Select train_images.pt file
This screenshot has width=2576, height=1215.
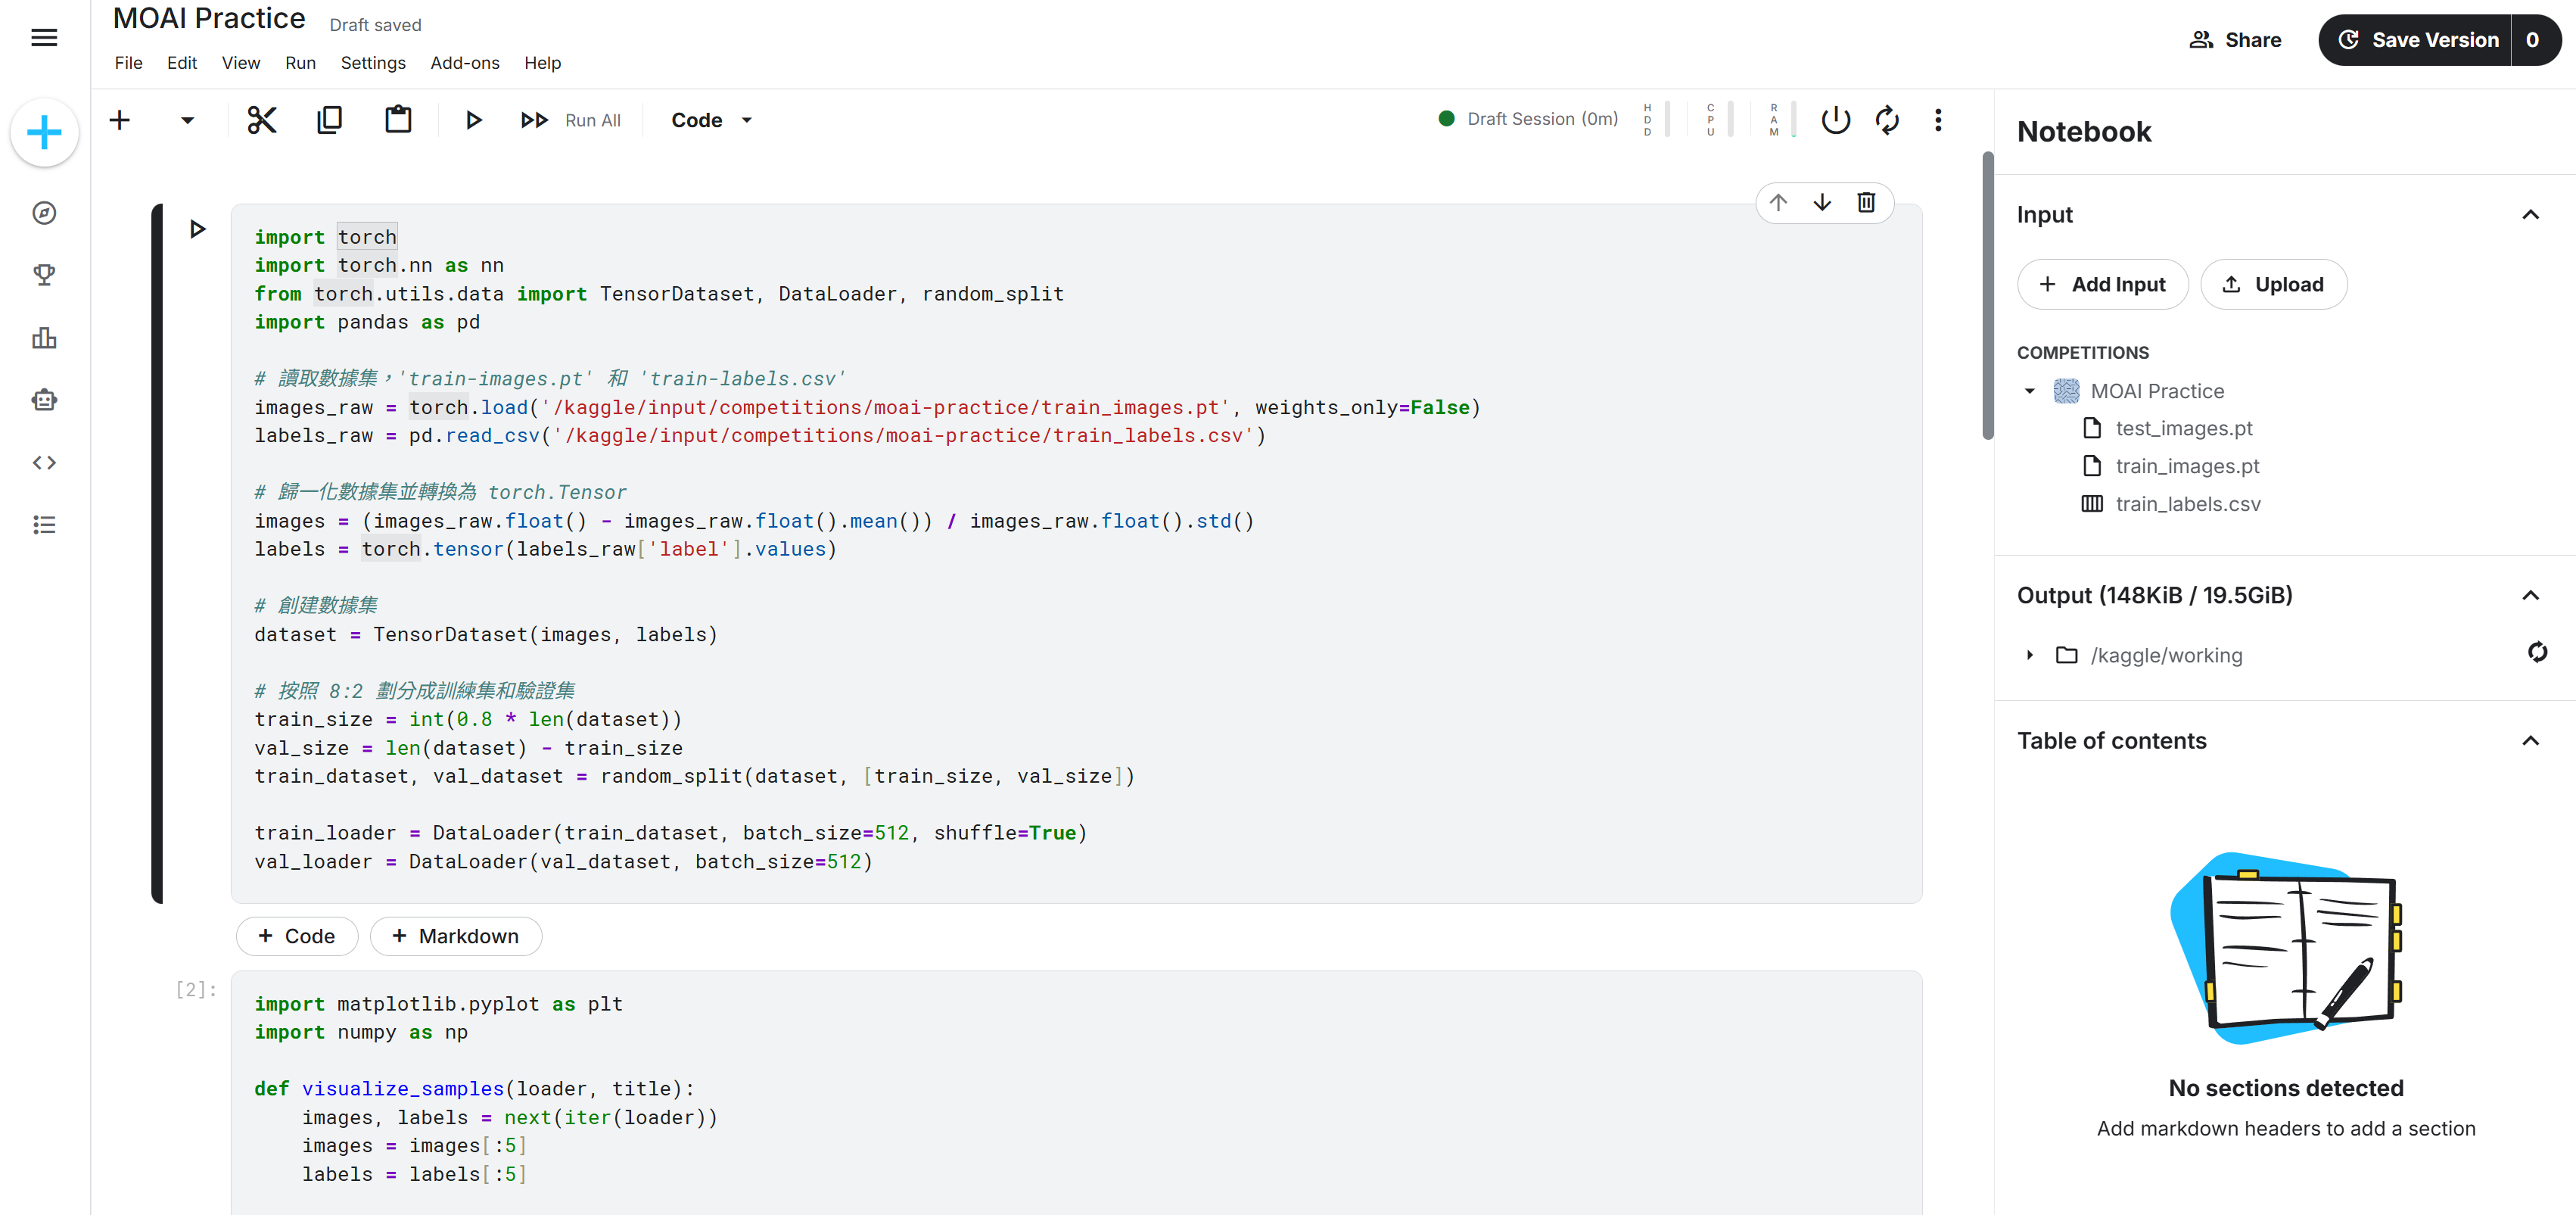pyautogui.click(x=2170, y=466)
